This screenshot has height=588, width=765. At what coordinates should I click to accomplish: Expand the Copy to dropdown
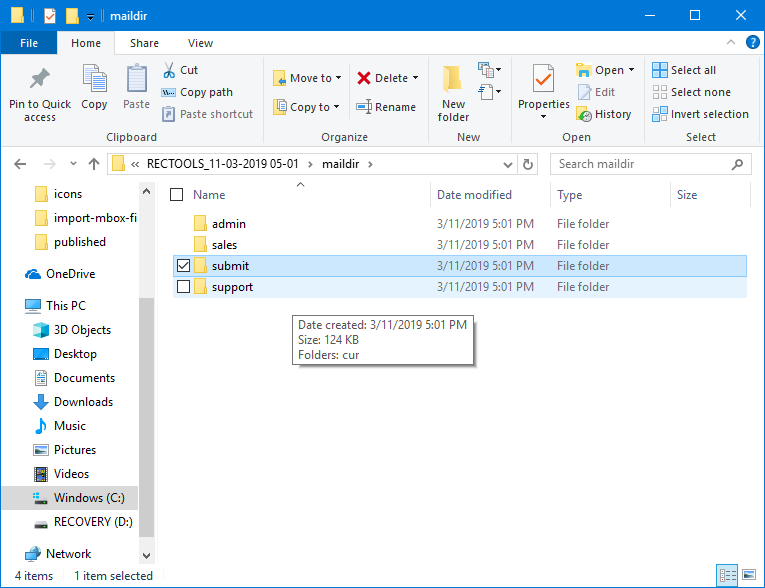click(337, 107)
